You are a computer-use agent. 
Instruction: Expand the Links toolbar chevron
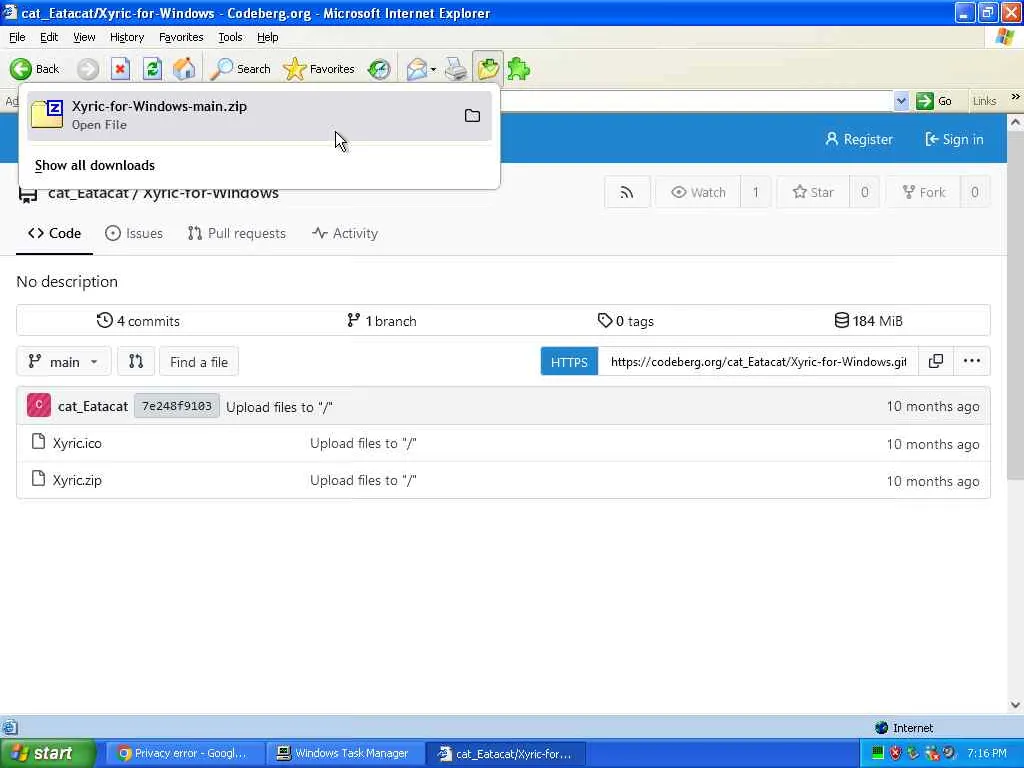point(1015,97)
